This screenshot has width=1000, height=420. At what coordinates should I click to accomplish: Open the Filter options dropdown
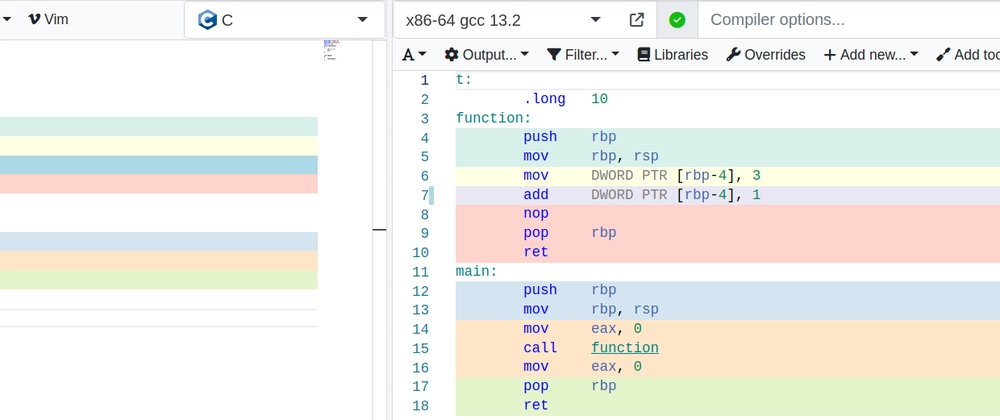[583, 55]
